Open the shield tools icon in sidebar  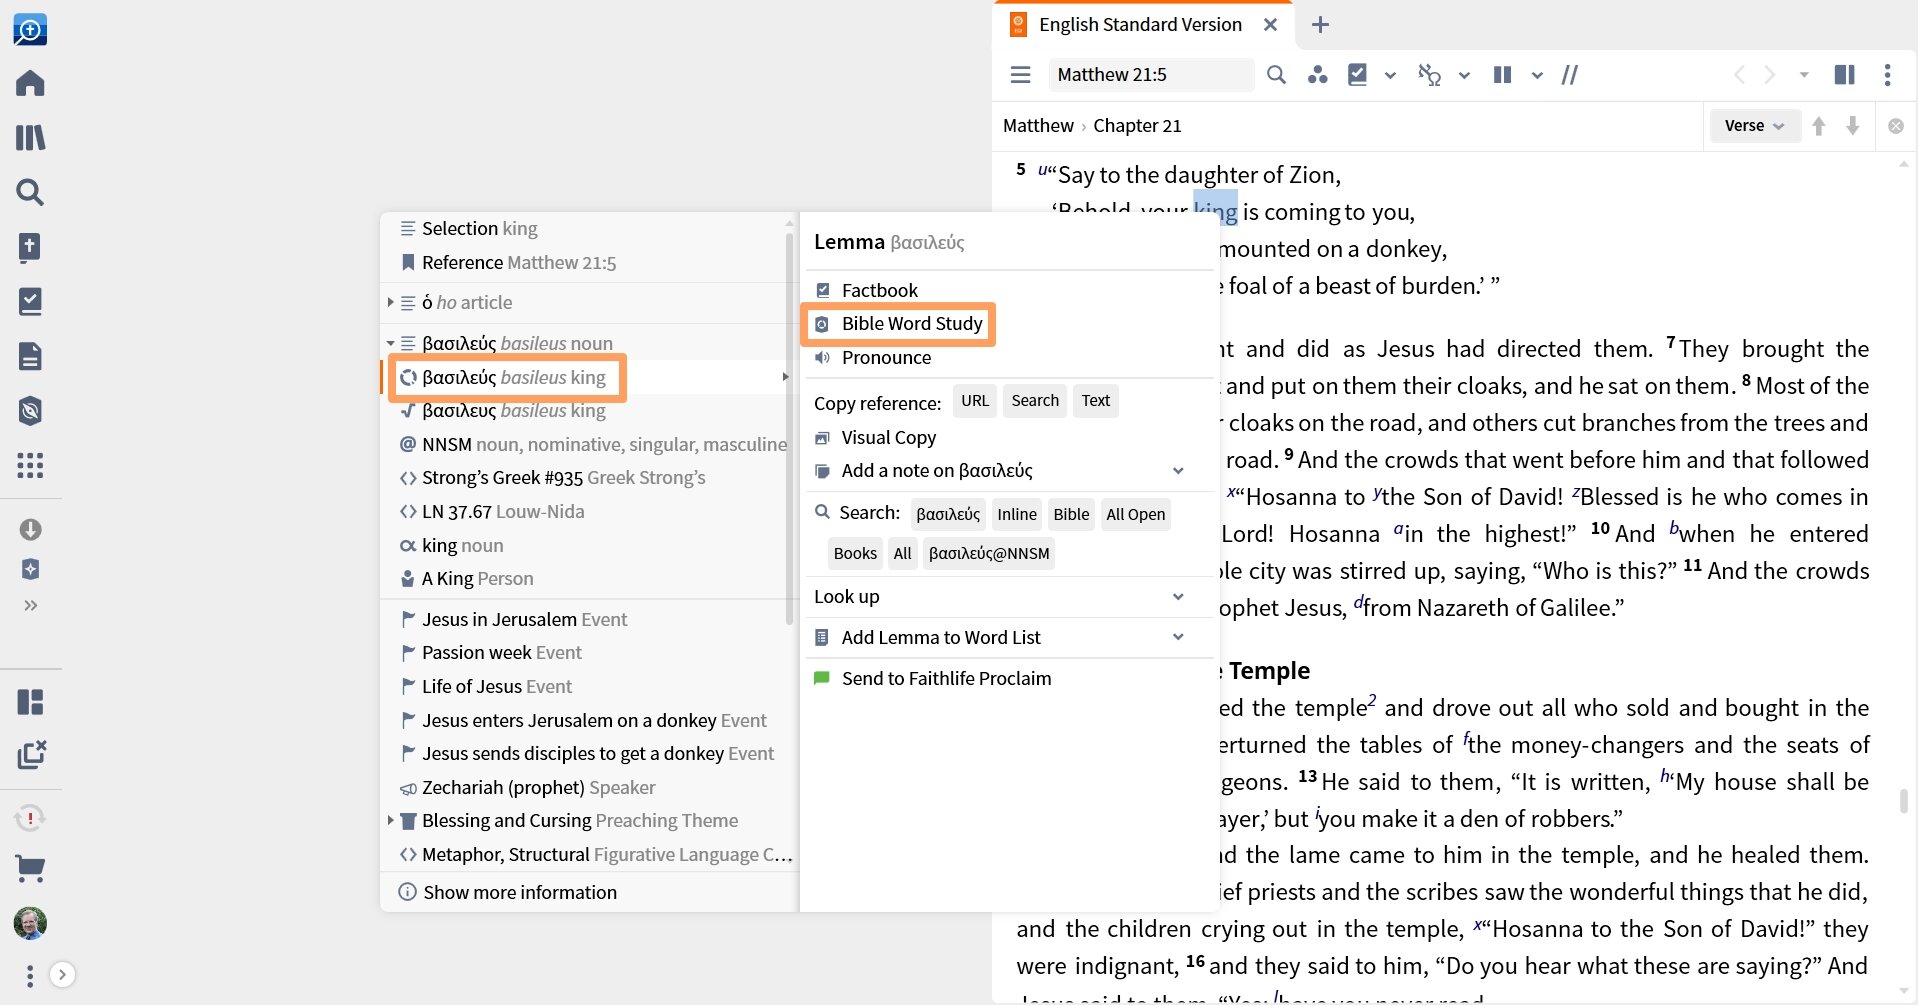click(x=30, y=410)
